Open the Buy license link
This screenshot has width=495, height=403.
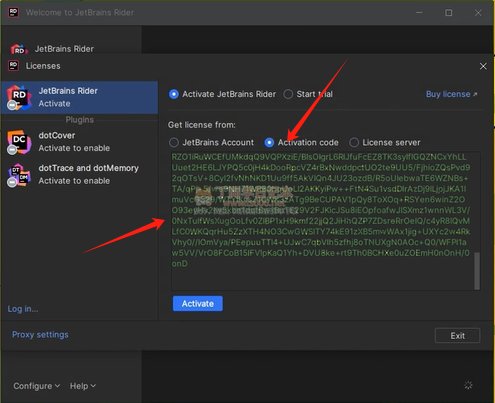[x=451, y=94]
